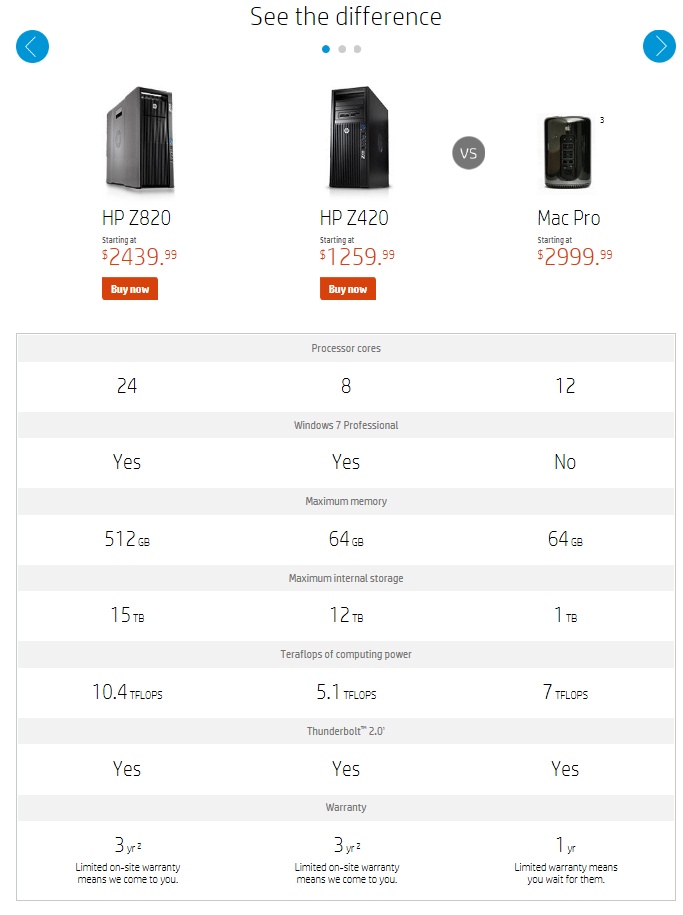
Task: Click the $1259.99 price of HP Z420
Action: (357, 256)
